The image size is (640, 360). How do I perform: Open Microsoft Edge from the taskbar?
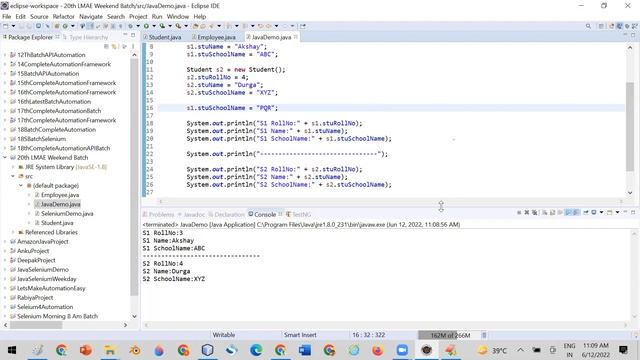point(256,350)
